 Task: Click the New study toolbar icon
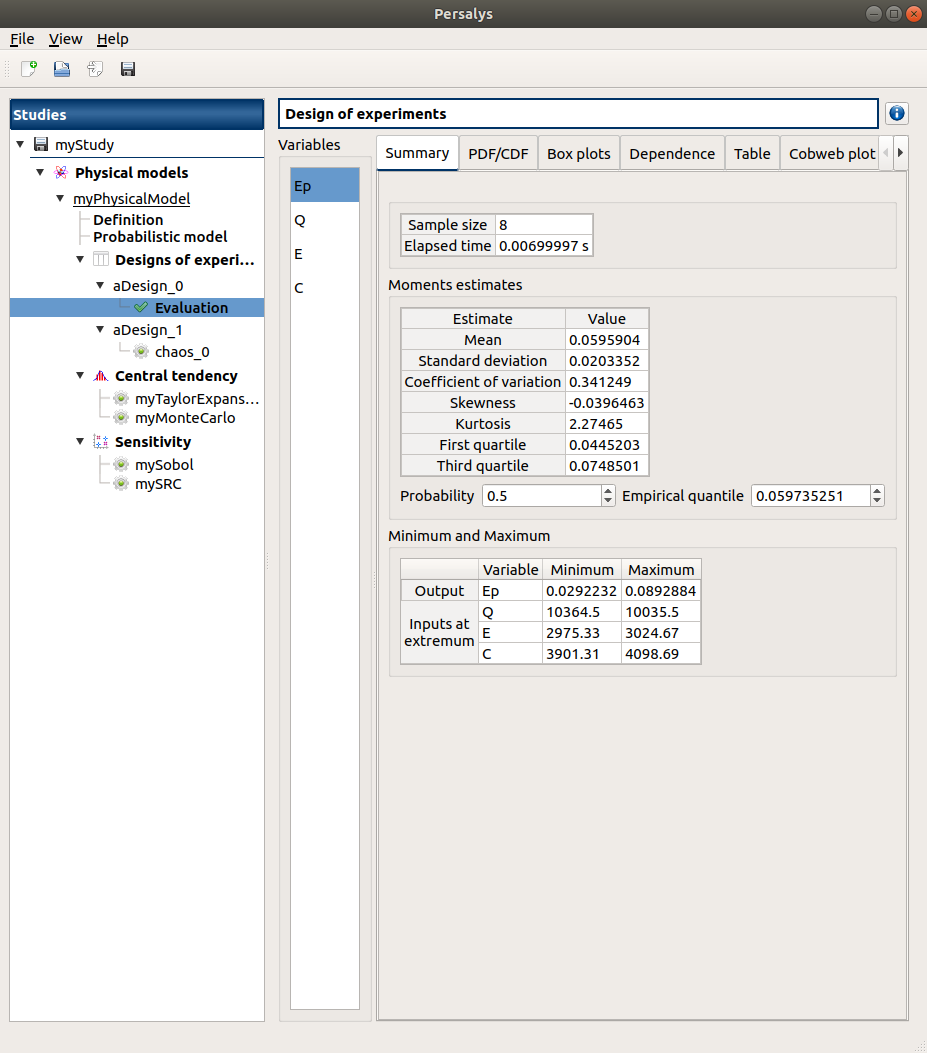click(x=29, y=69)
